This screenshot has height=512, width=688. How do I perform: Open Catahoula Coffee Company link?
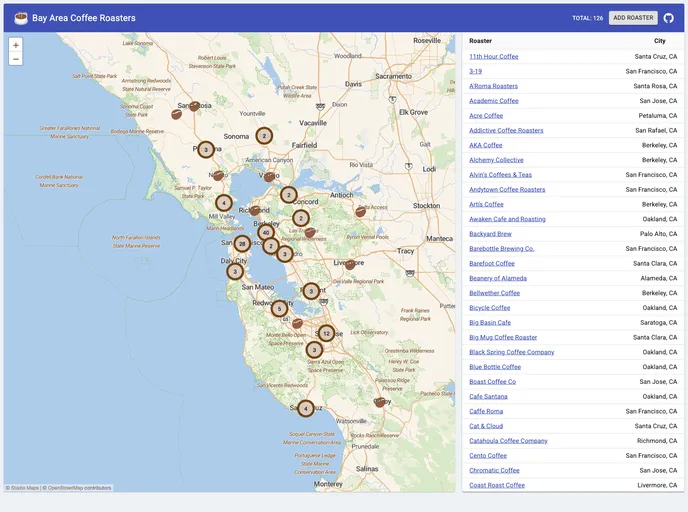(508, 440)
